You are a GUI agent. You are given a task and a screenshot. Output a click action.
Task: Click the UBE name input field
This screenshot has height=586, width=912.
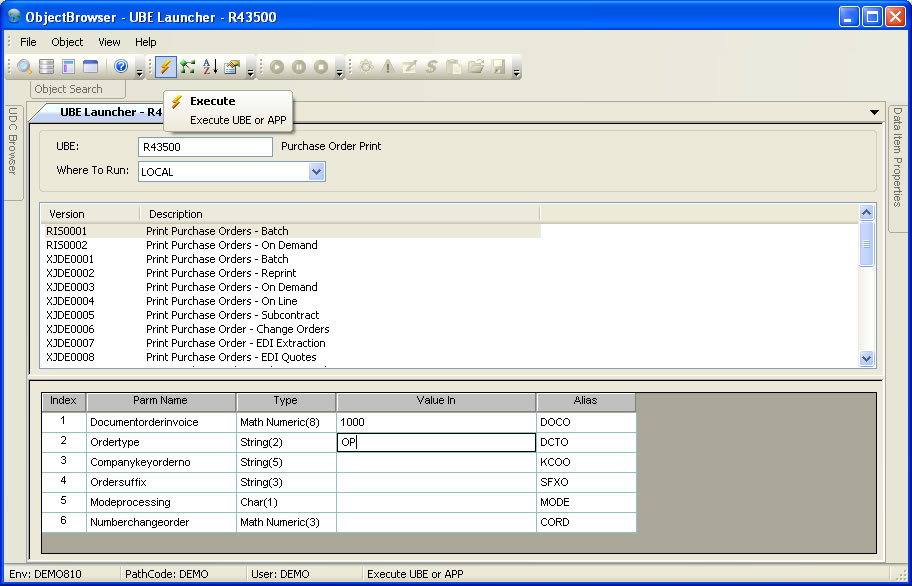[206, 146]
